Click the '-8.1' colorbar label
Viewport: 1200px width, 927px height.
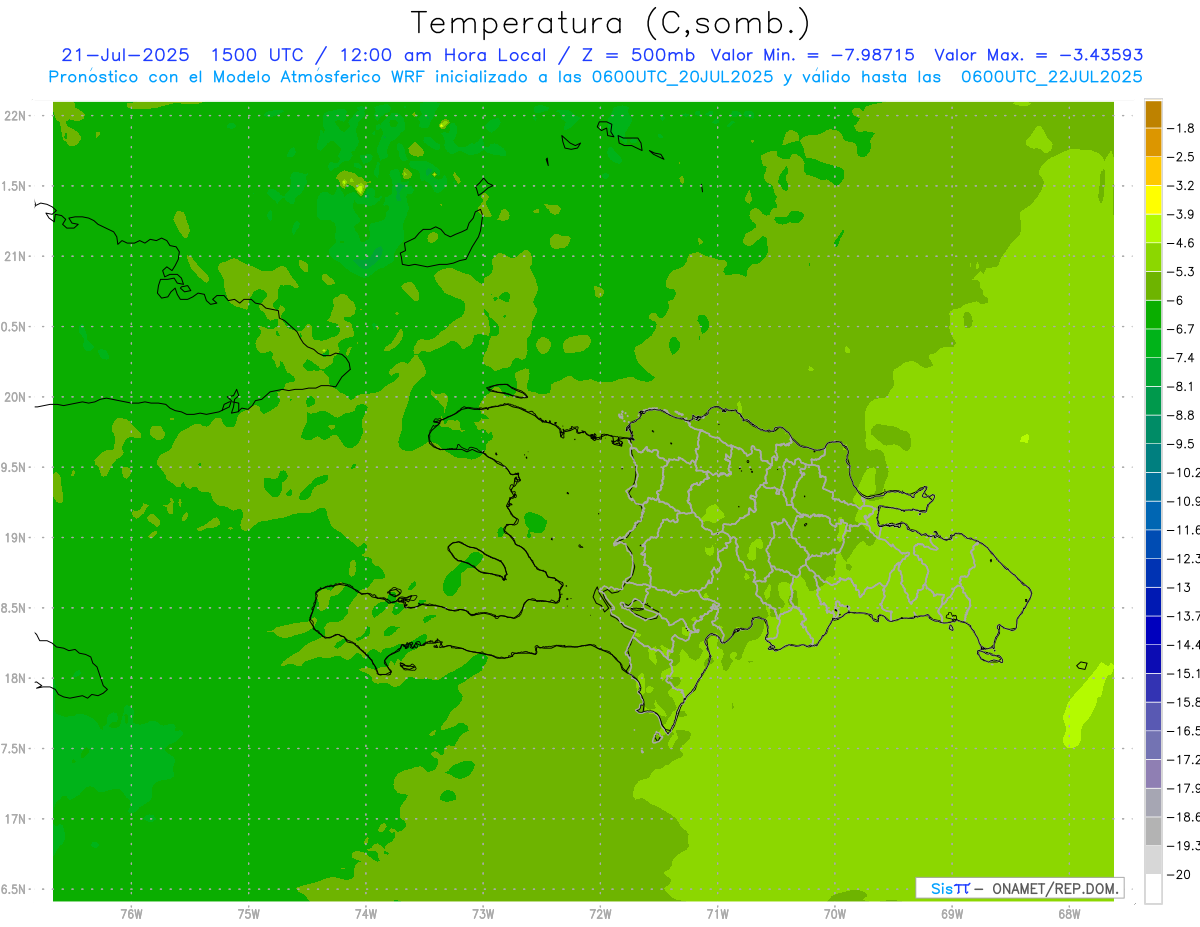click(x=1181, y=386)
